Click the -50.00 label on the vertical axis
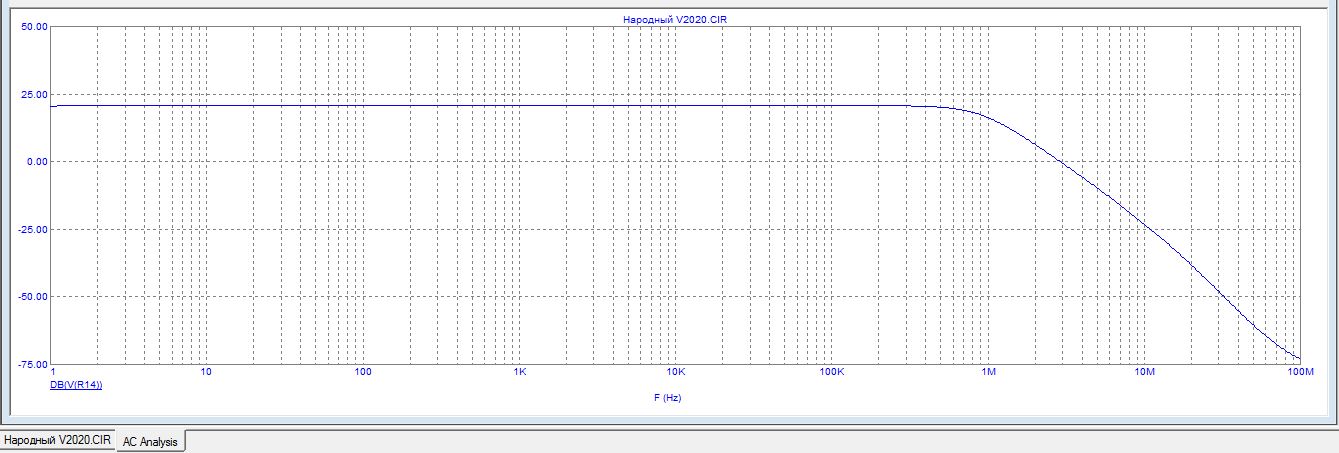The image size is (1339, 453). point(33,296)
